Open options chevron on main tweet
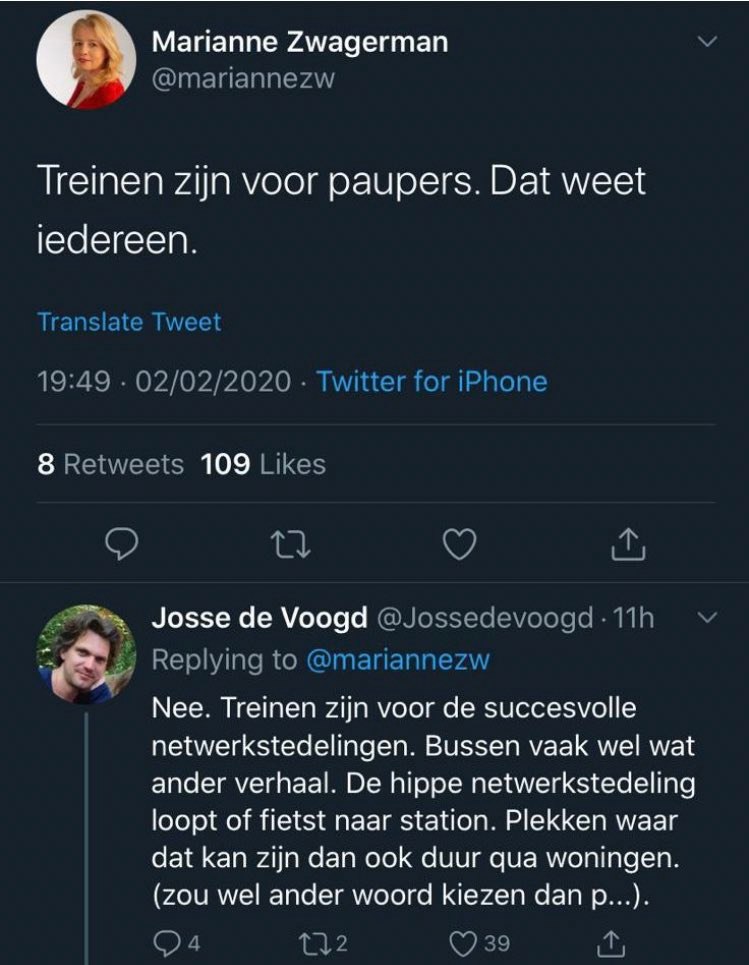 point(707,42)
